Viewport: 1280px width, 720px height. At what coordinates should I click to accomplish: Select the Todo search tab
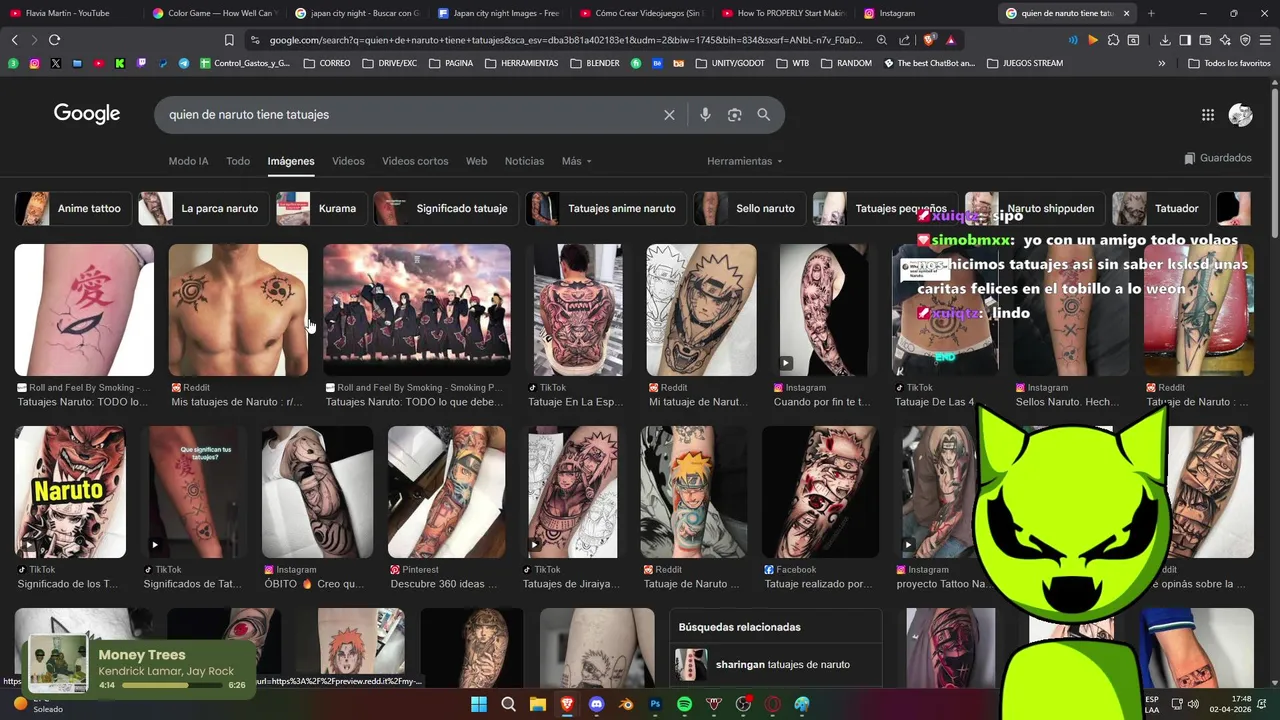(x=238, y=161)
